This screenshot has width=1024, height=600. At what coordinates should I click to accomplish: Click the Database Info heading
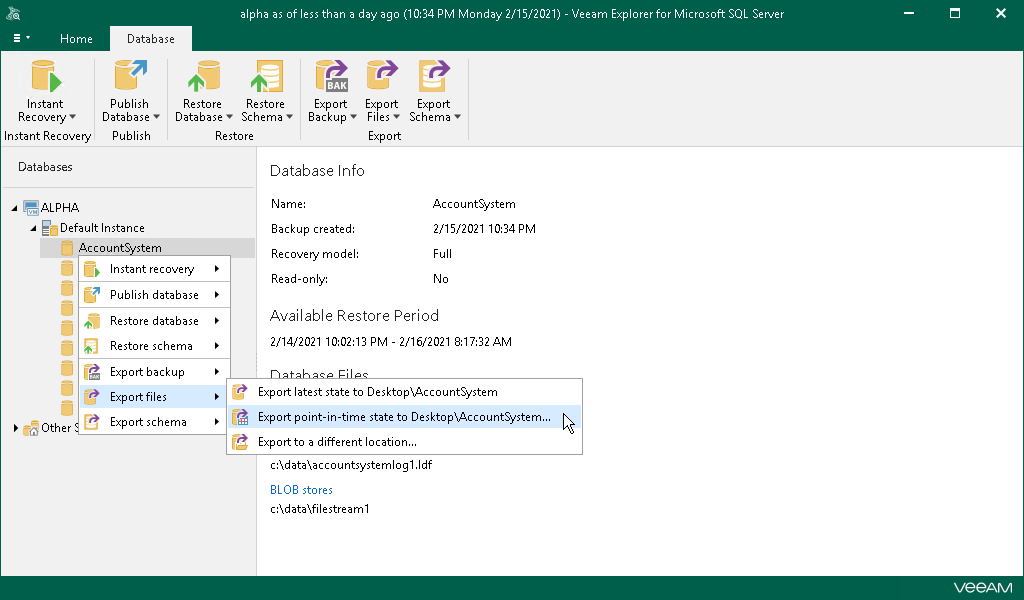317,171
